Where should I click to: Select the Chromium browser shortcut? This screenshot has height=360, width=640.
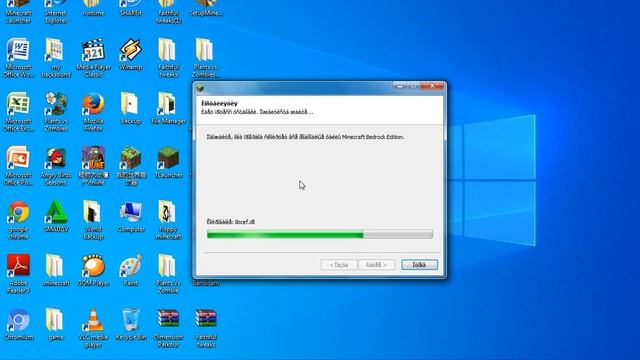click(18, 324)
